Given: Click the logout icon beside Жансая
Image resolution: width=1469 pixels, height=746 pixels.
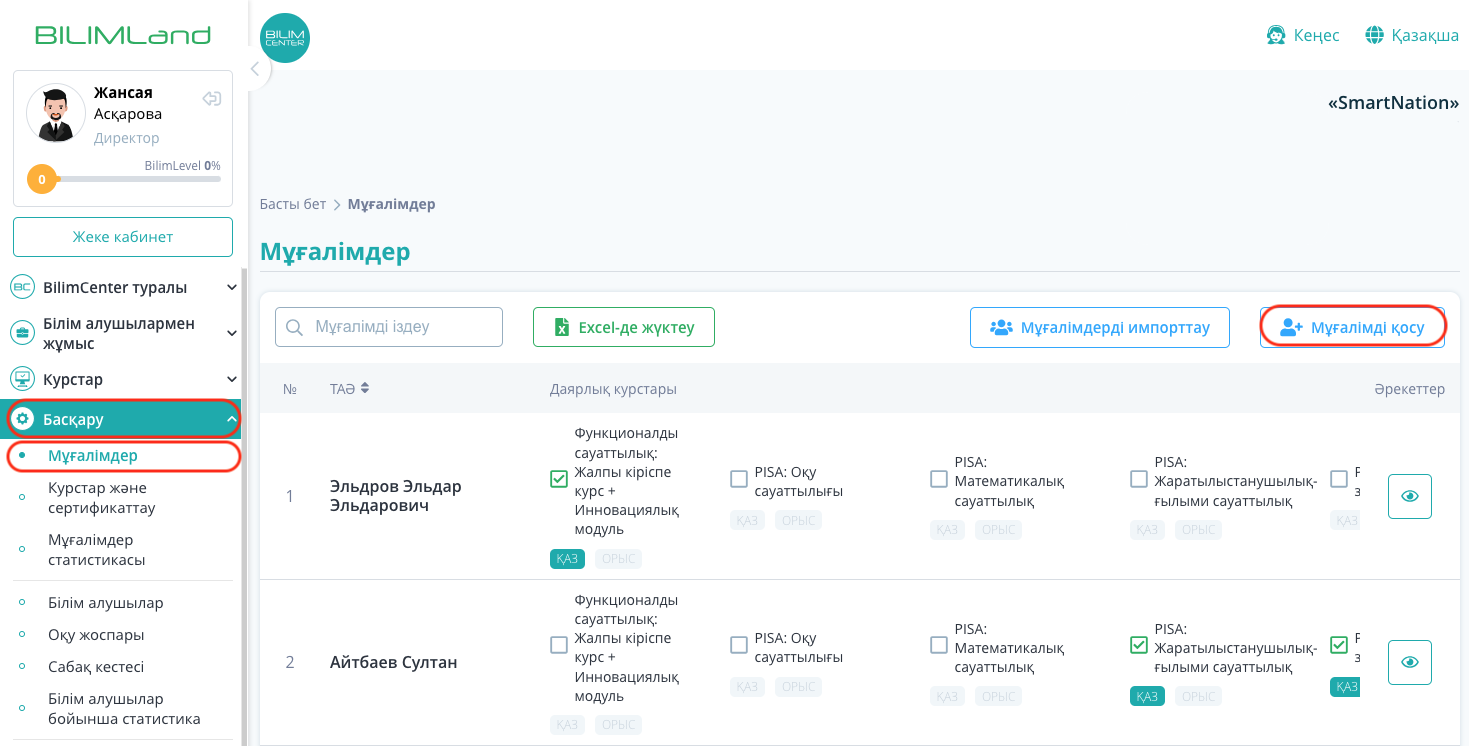Looking at the screenshot, I should click(211, 98).
